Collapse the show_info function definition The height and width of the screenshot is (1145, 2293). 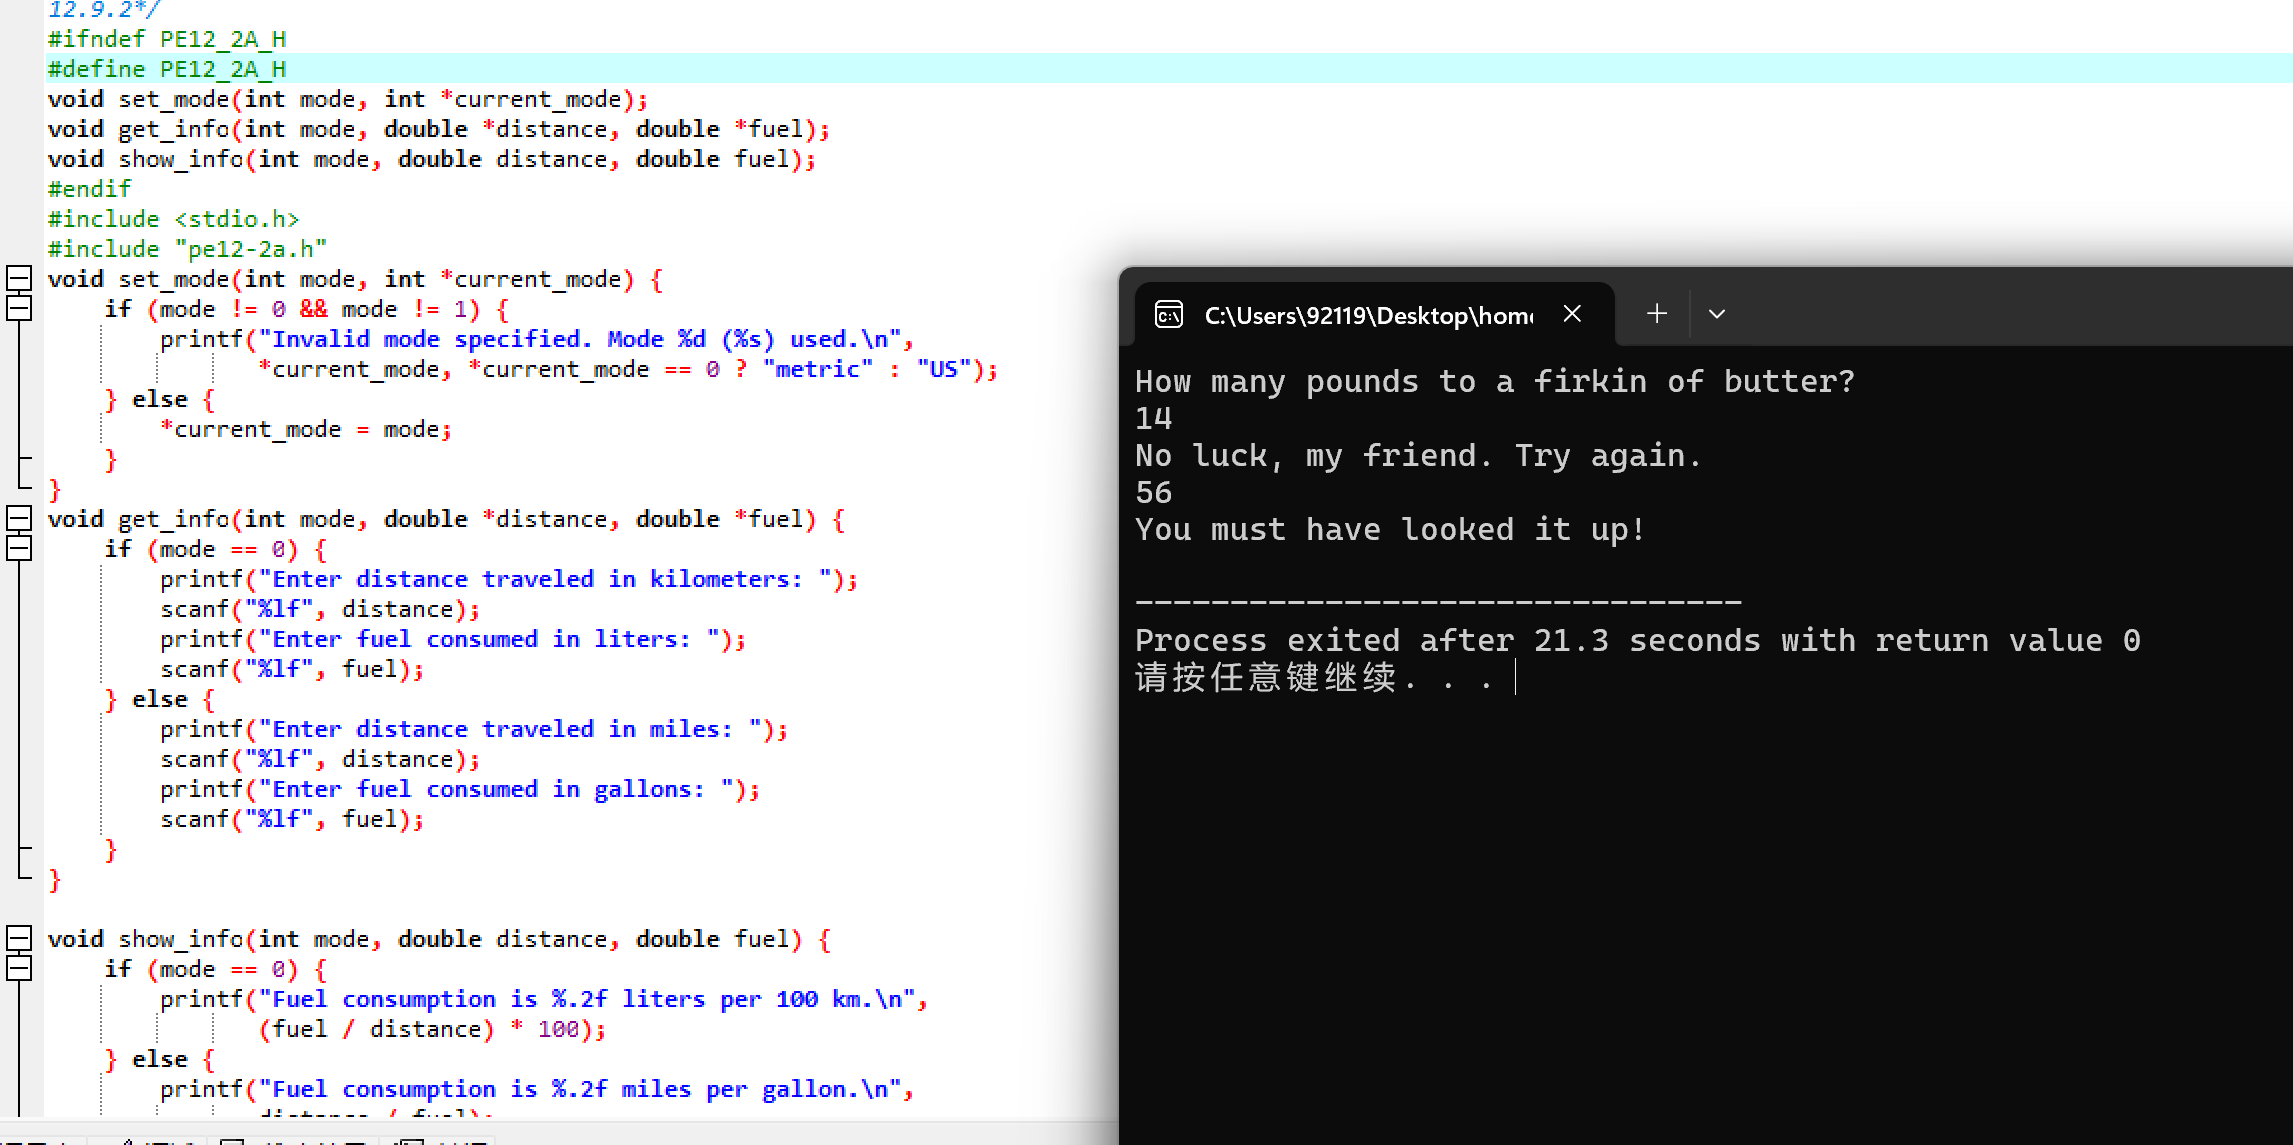point(19,939)
